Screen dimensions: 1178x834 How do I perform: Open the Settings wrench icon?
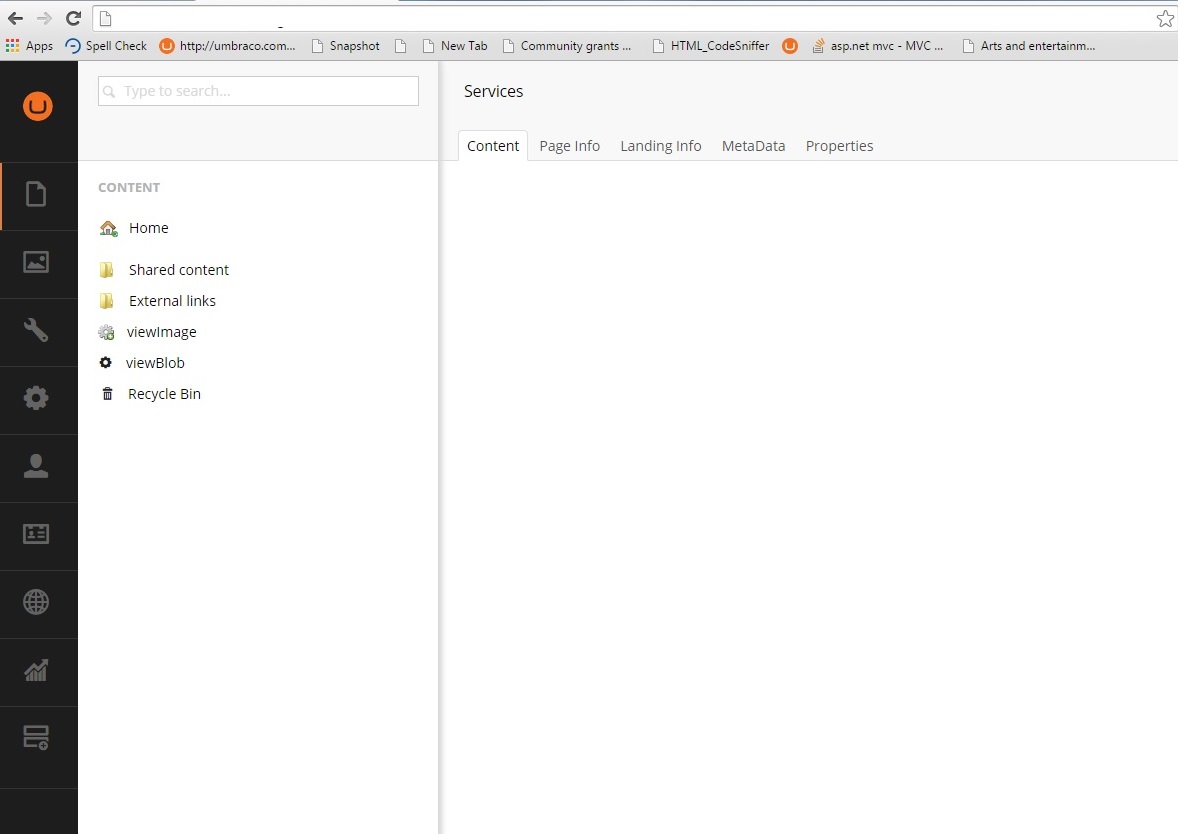click(37, 330)
